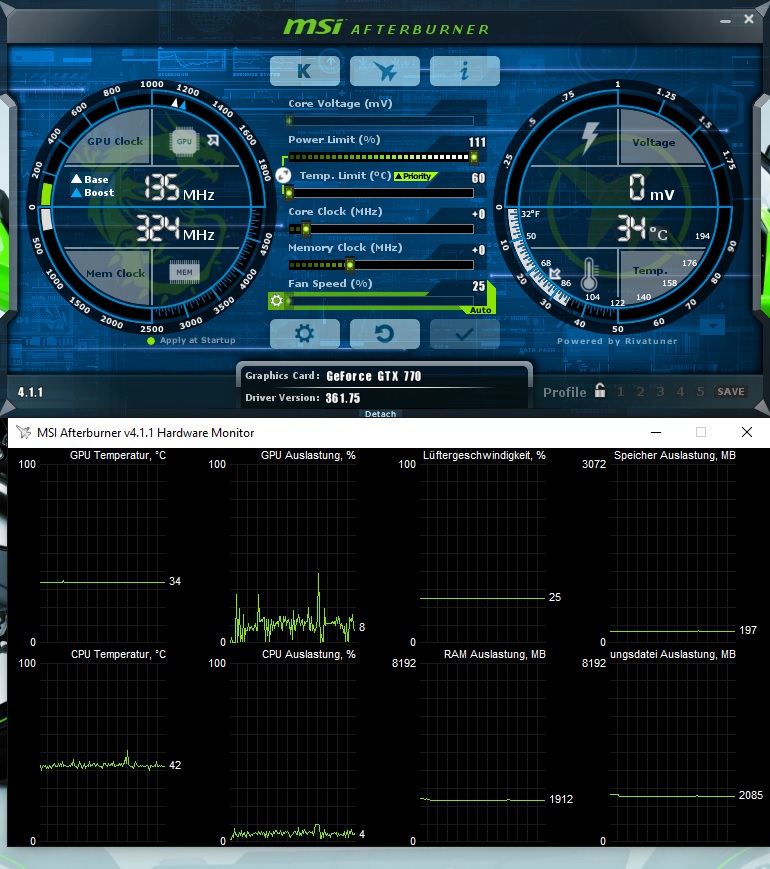This screenshot has height=869, width=770.
Task: Select profile slot 5
Action: click(700, 392)
